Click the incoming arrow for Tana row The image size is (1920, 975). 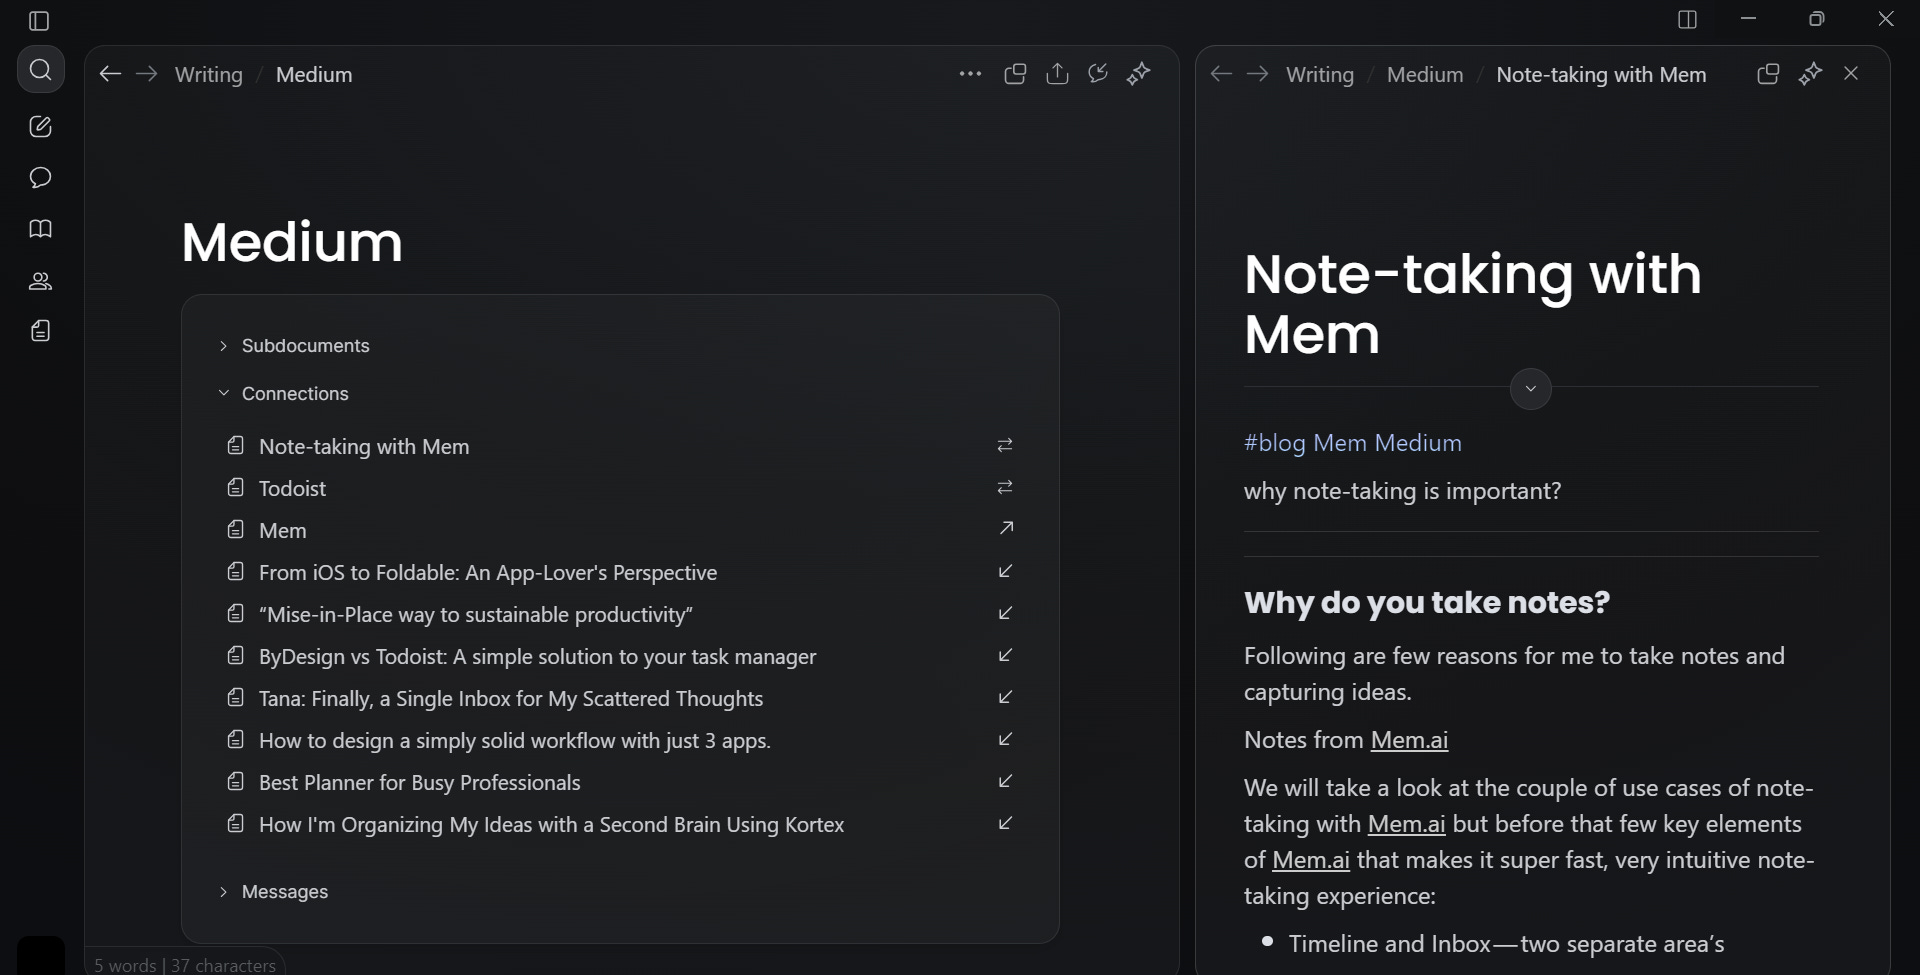click(1006, 697)
